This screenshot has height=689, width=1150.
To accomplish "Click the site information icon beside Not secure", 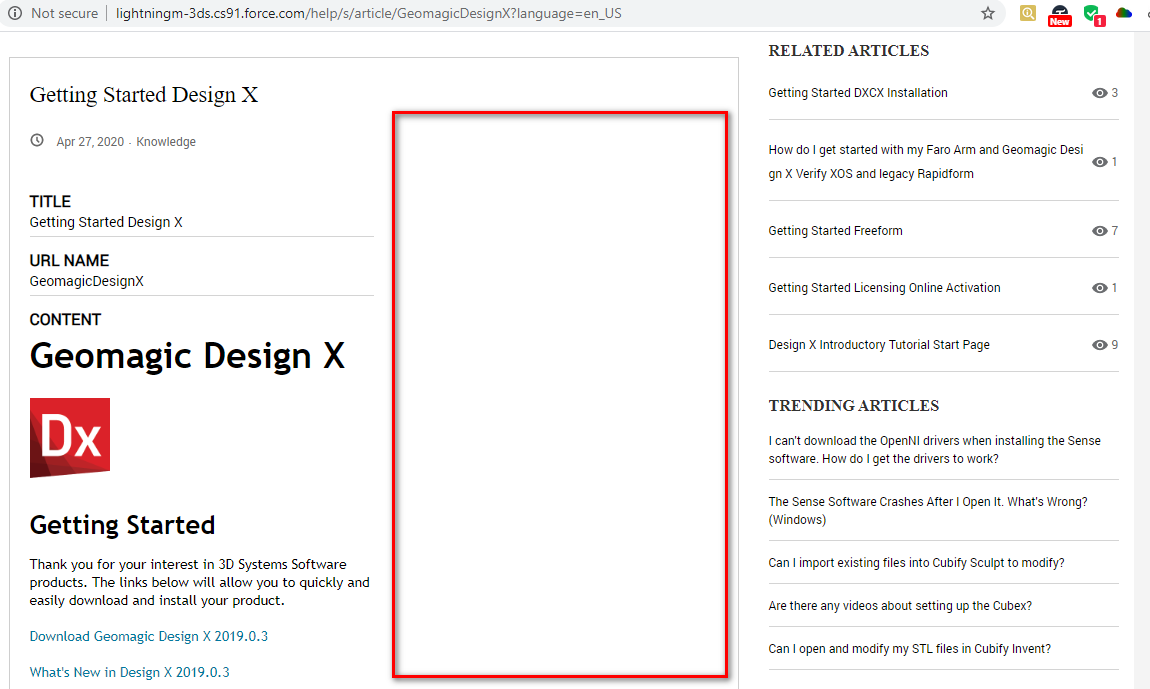I will [x=15, y=13].
